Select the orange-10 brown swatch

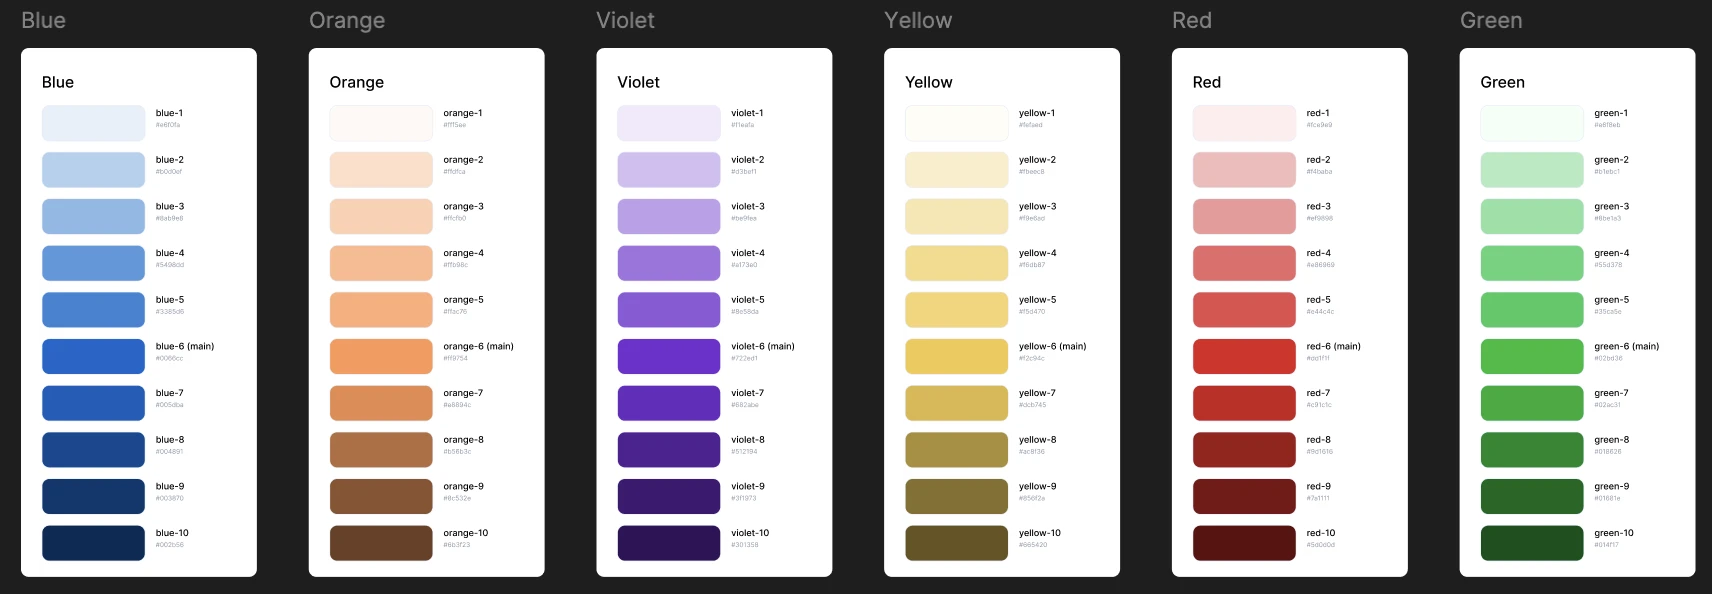(381, 543)
